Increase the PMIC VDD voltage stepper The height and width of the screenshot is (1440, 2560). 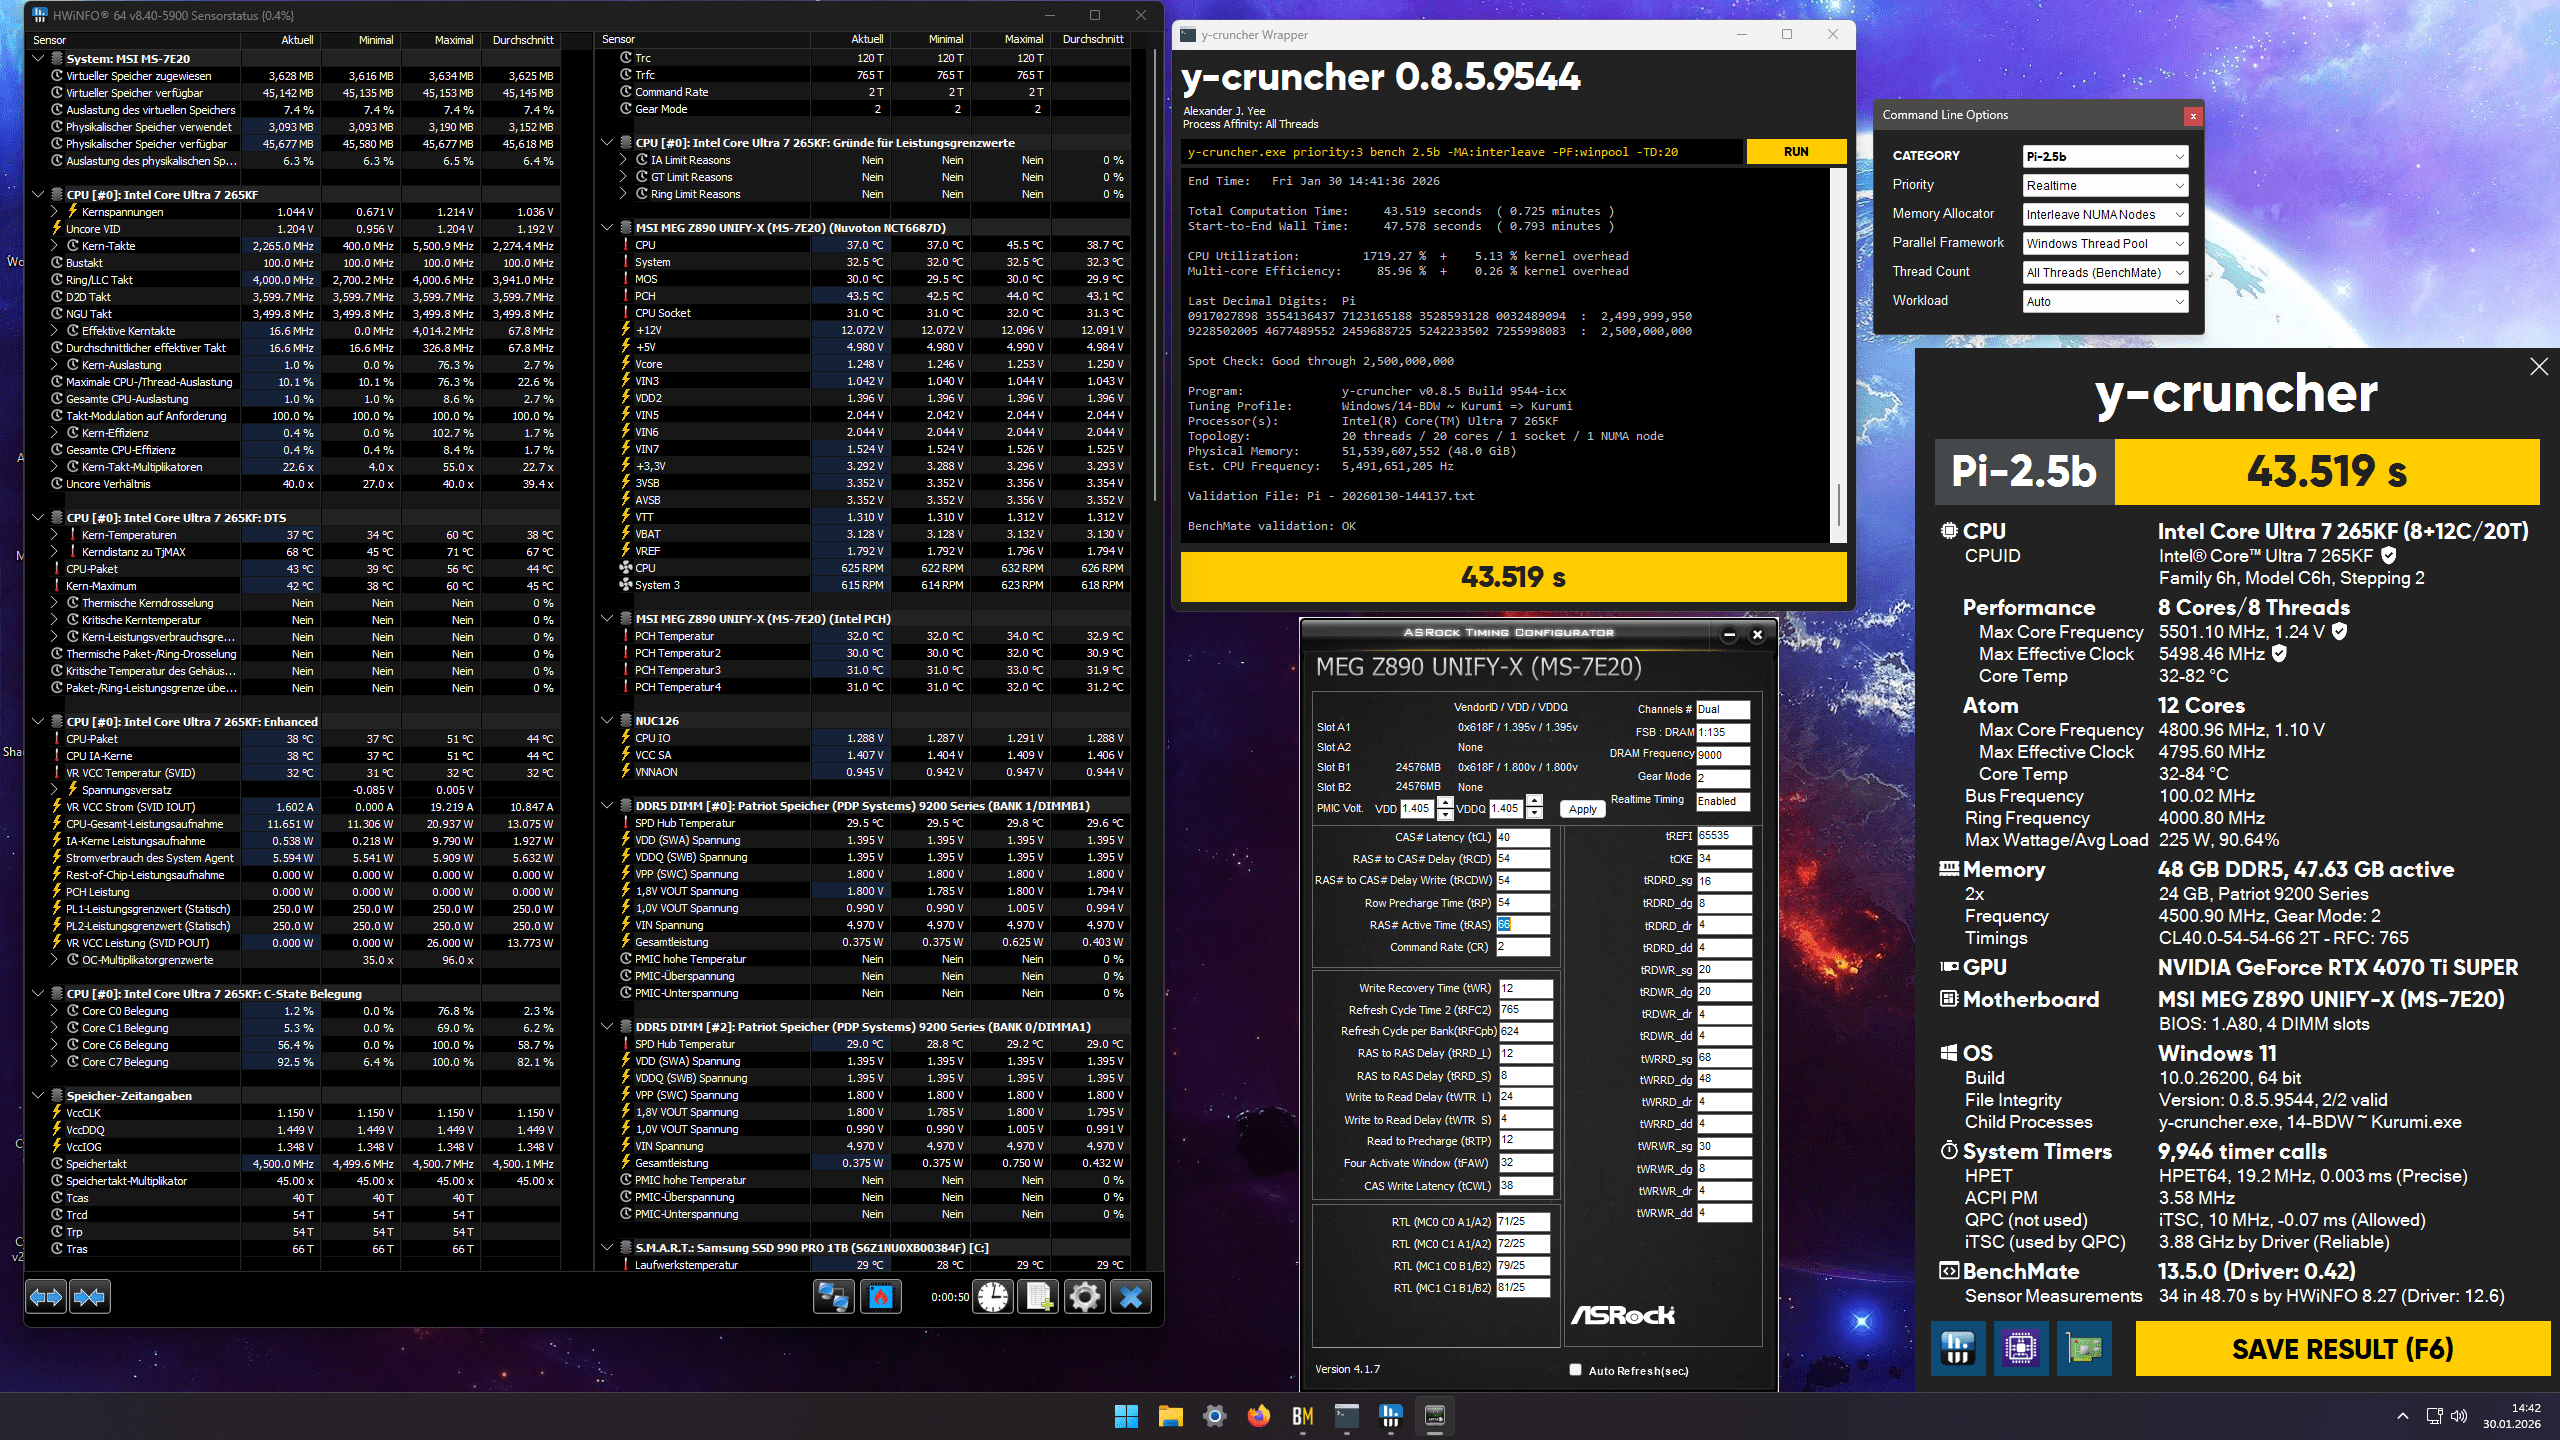pyautogui.click(x=1445, y=802)
